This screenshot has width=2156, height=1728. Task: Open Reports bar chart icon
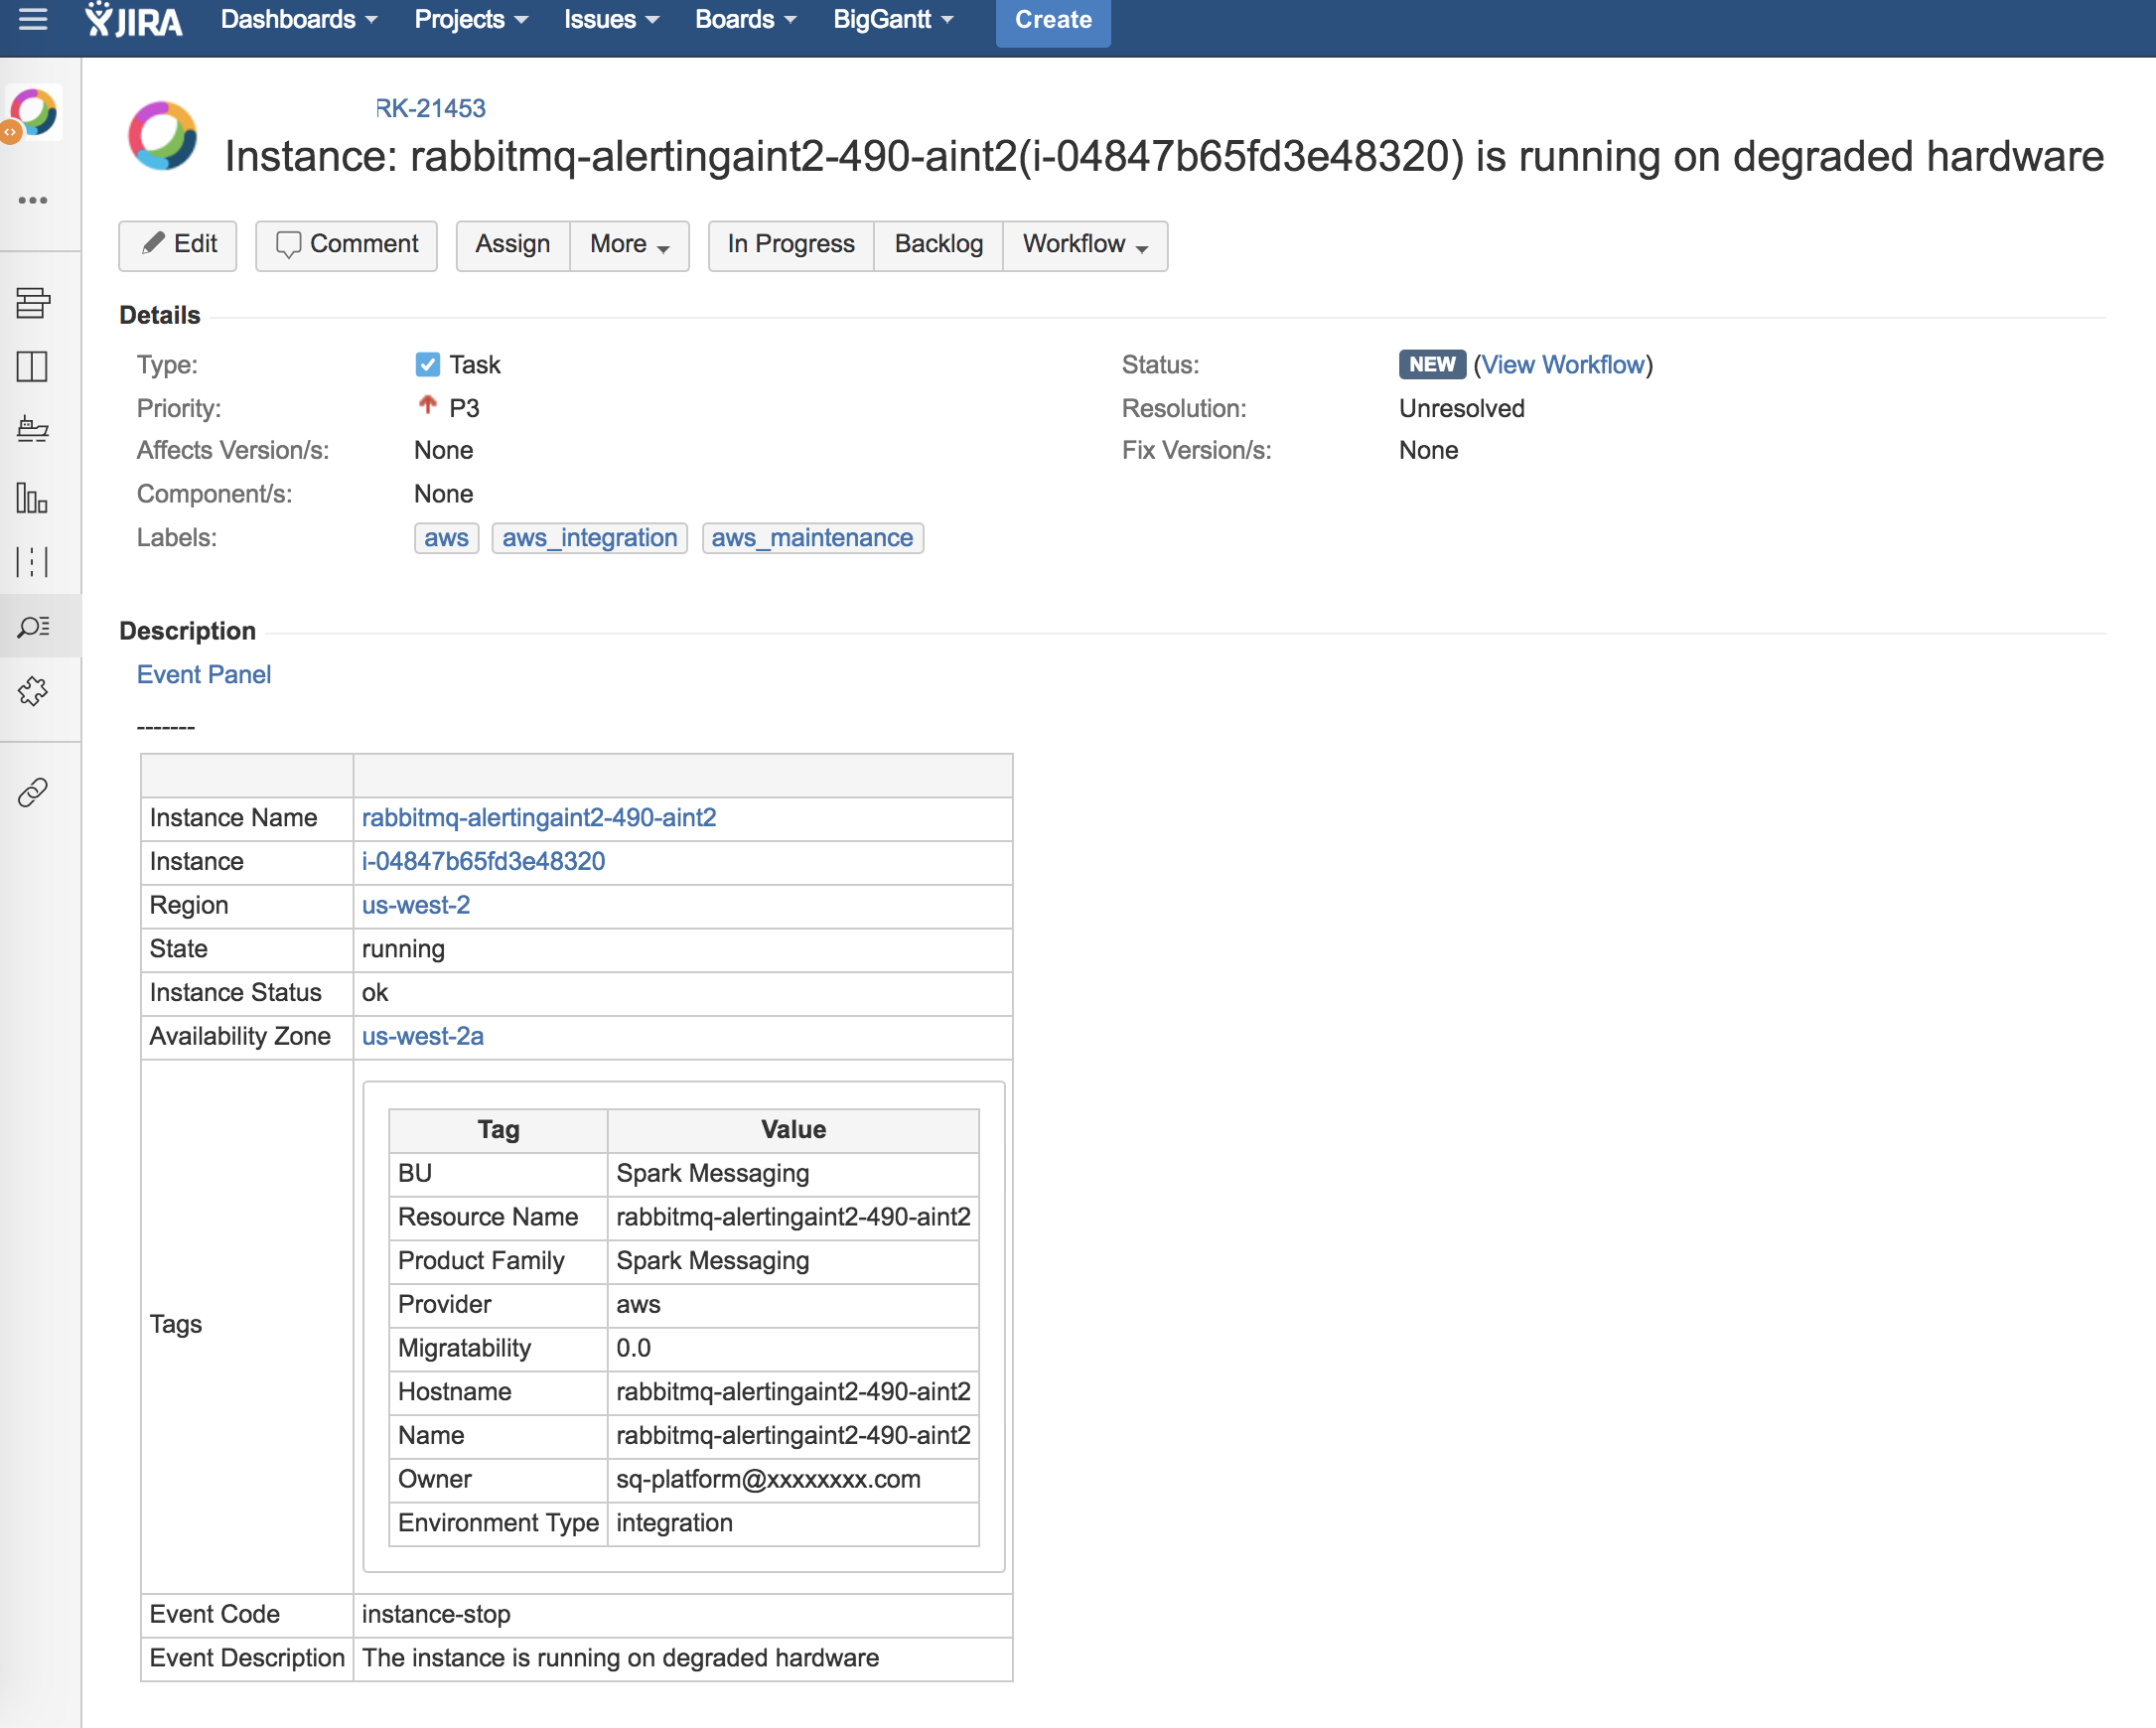[33, 497]
